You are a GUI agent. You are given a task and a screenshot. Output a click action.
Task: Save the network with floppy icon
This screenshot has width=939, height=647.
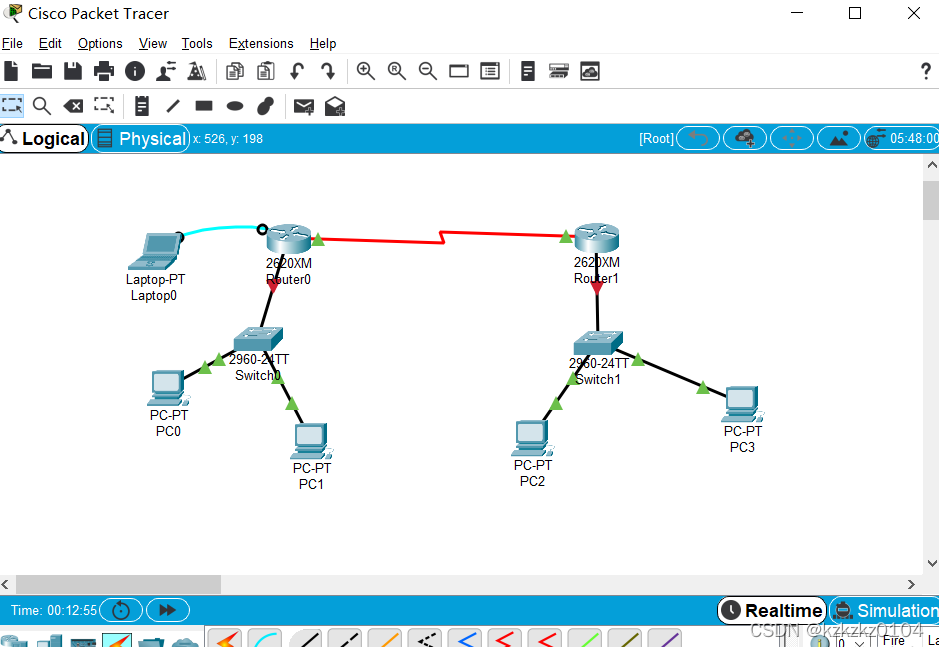72,71
